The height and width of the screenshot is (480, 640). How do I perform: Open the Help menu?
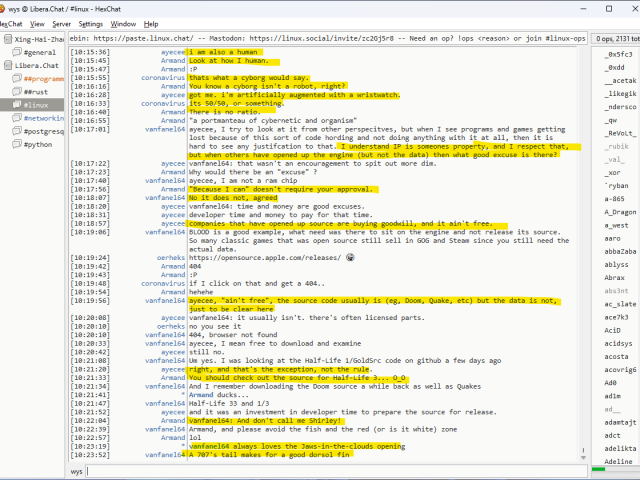point(151,23)
